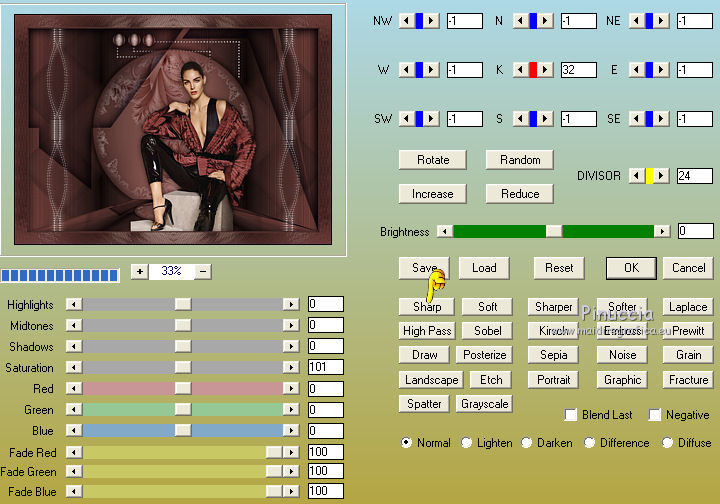
Task: Apply the Spatter preset
Action: (x=424, y=404)
